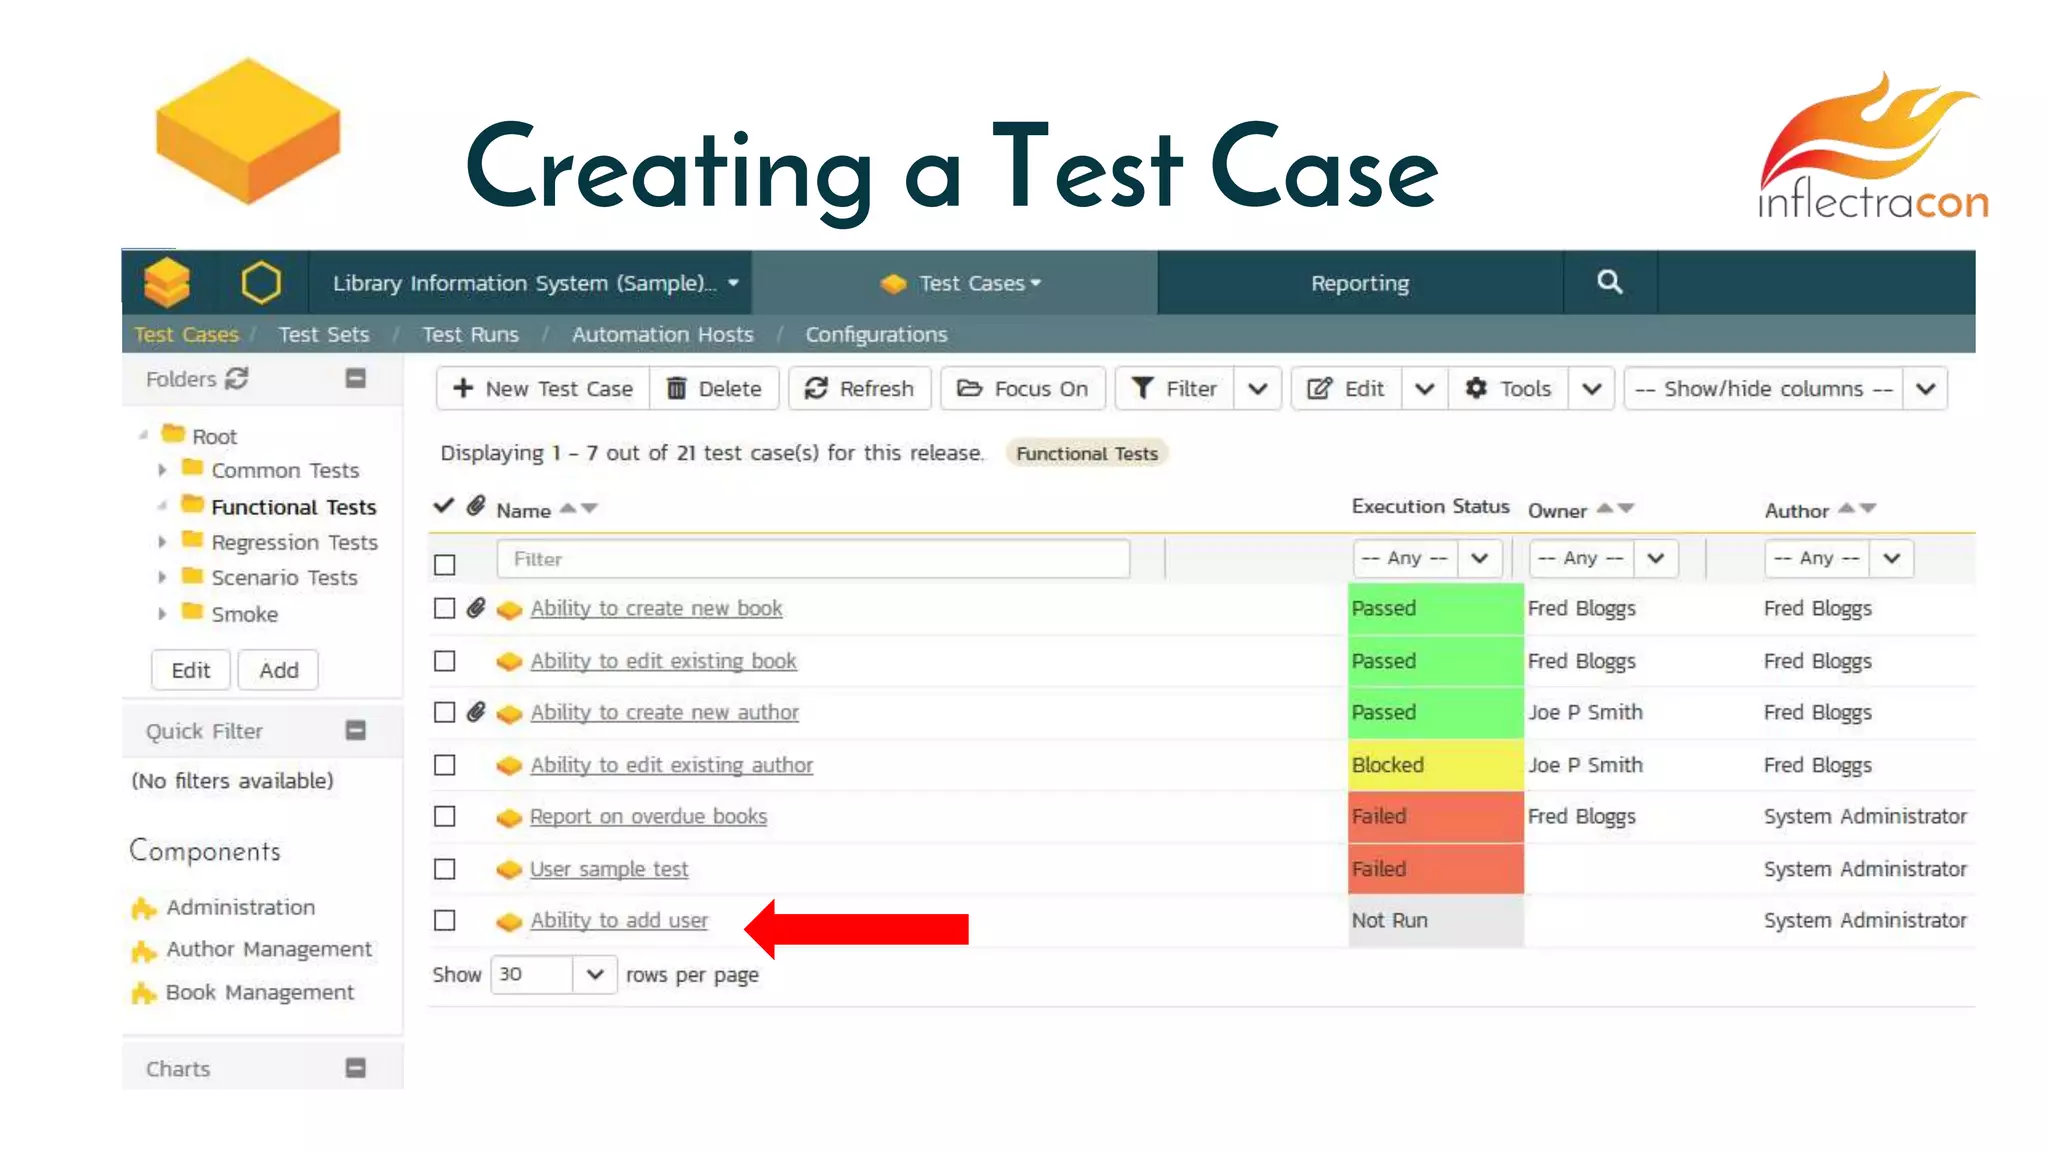Check the box for Ability to create new author
Image resolution: width=2048 pixels, height=1152 pixels.
coord(445,712)
